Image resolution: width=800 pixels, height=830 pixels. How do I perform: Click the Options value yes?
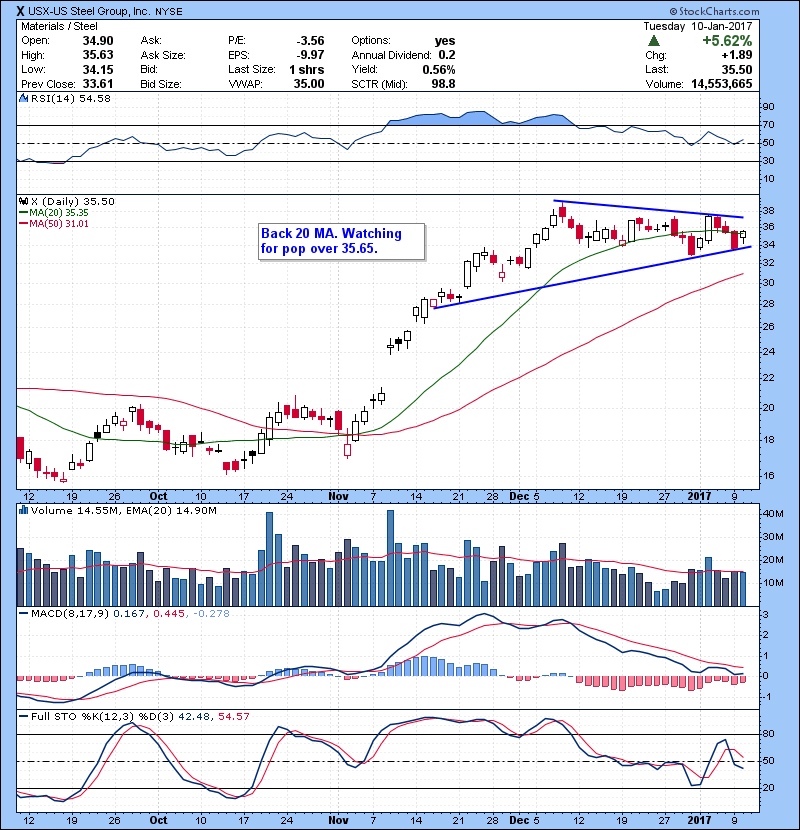445,41
